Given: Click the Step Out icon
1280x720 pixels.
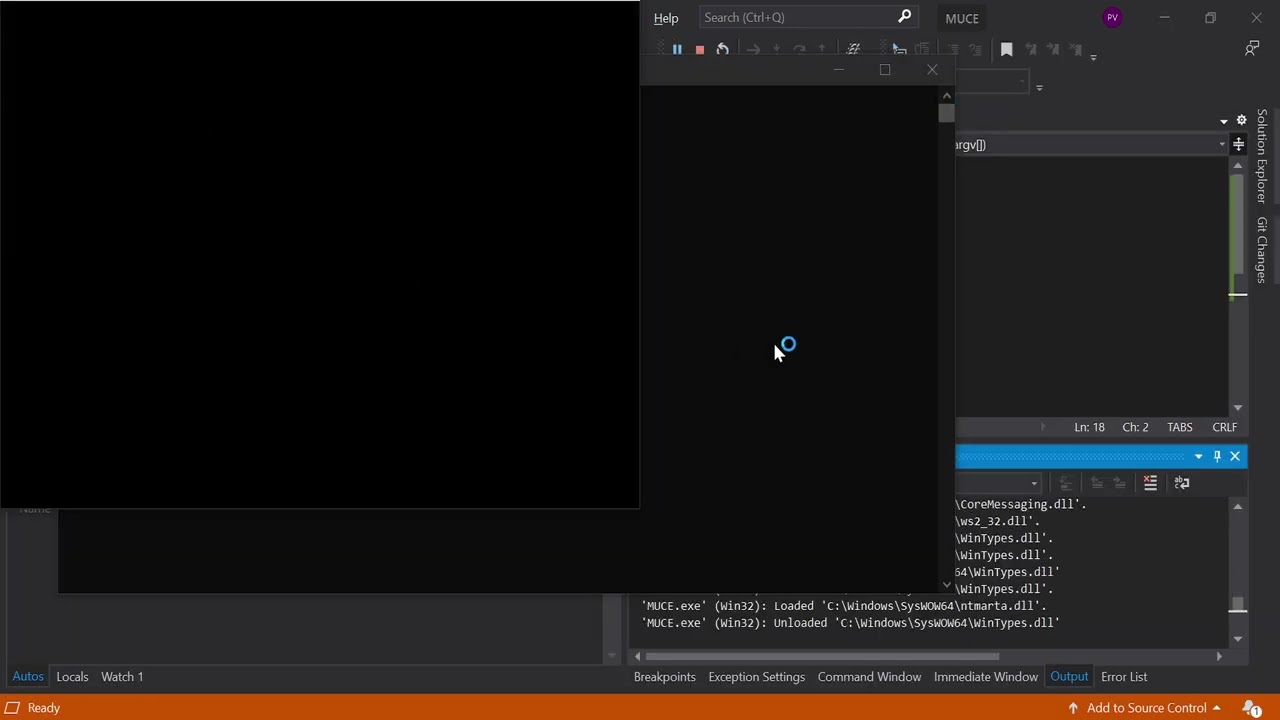Looking at the screenshot, I should 822,49.
